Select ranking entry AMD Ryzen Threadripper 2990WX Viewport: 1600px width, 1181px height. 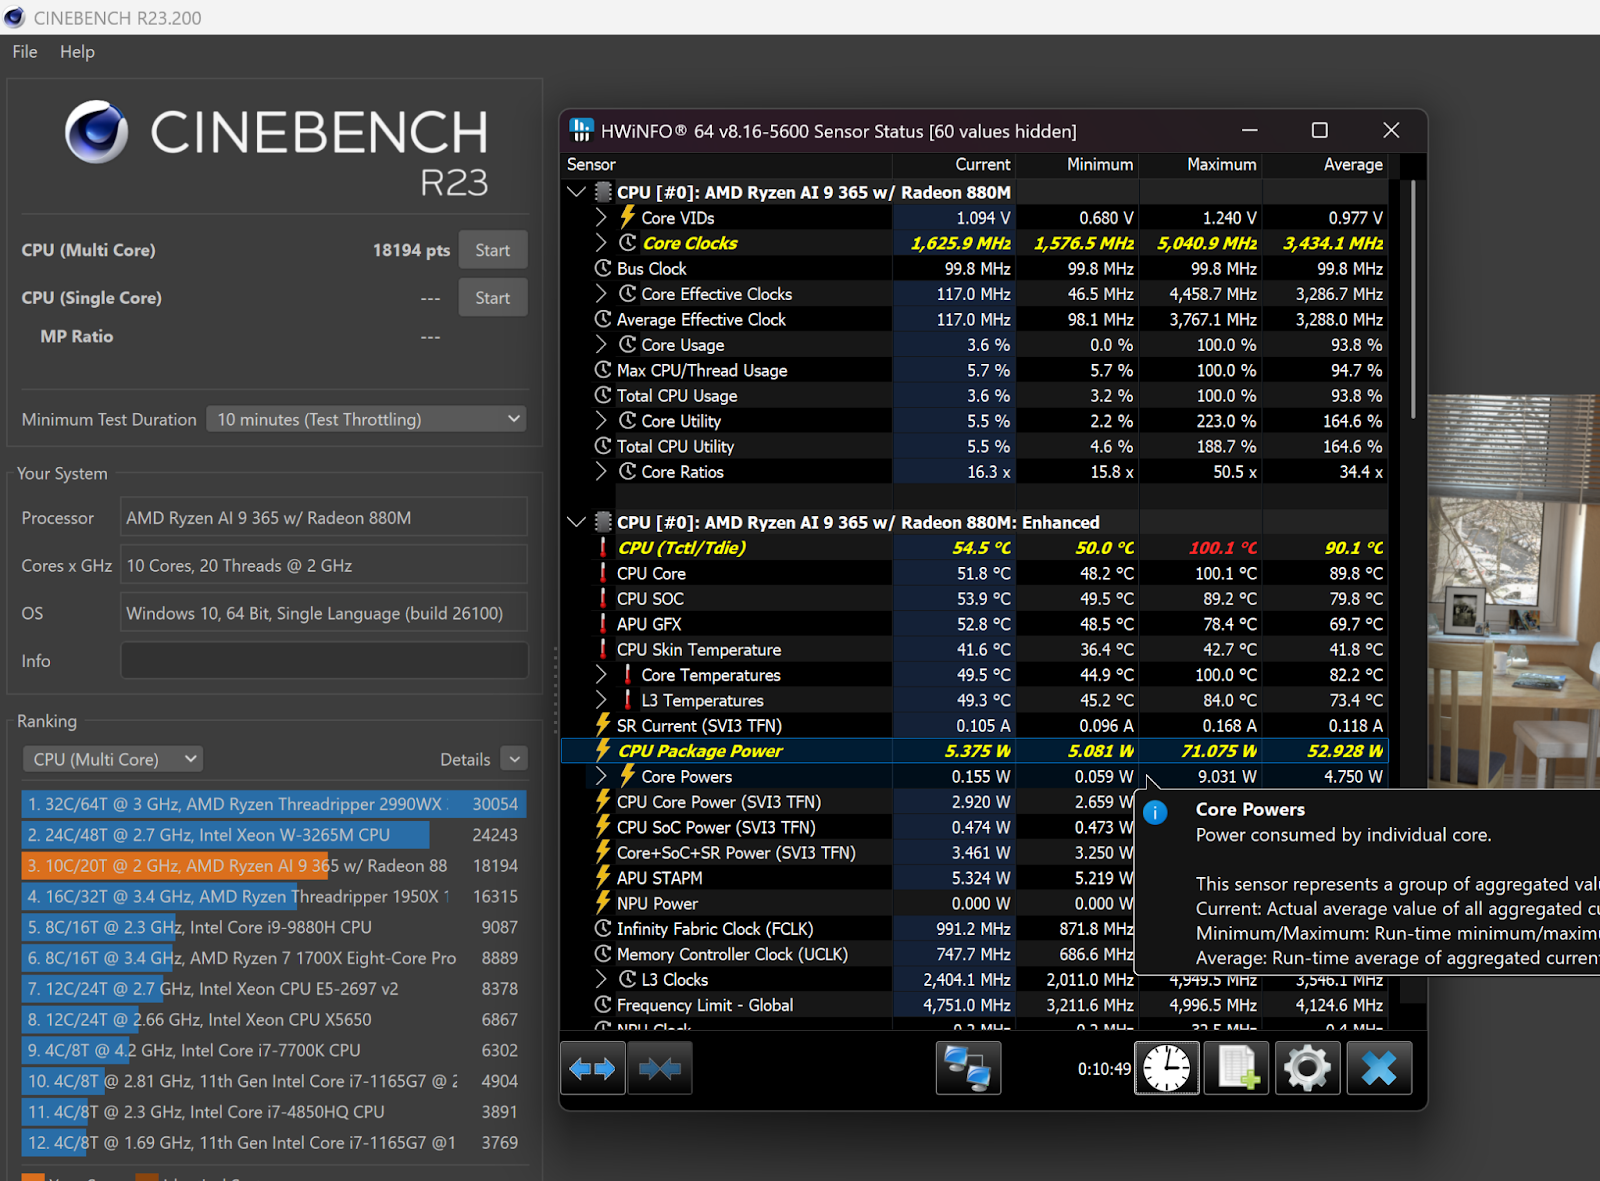tap(273, 804)
